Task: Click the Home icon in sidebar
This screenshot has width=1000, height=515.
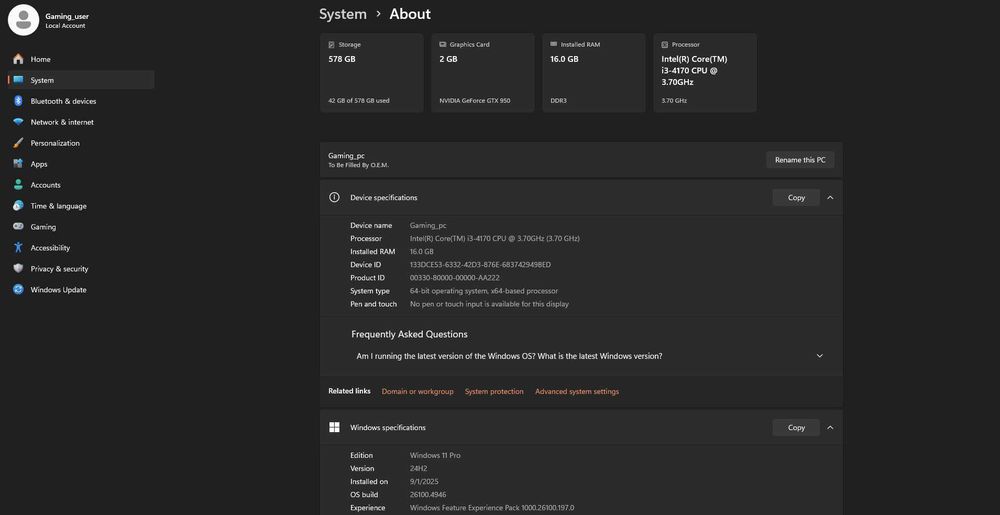Action: tap(18, 59)
